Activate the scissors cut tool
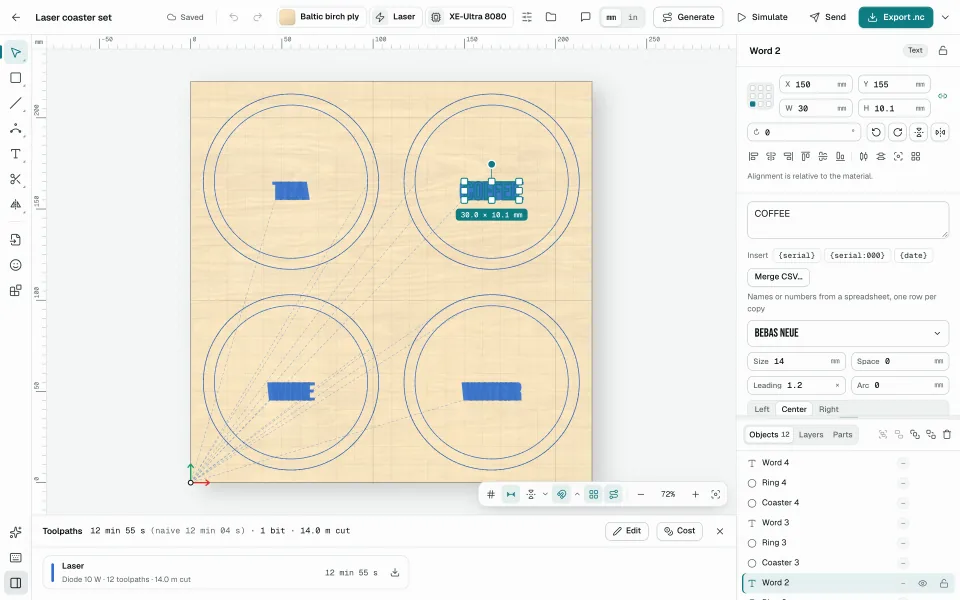The image size is (960, 600). coord(16,179)
